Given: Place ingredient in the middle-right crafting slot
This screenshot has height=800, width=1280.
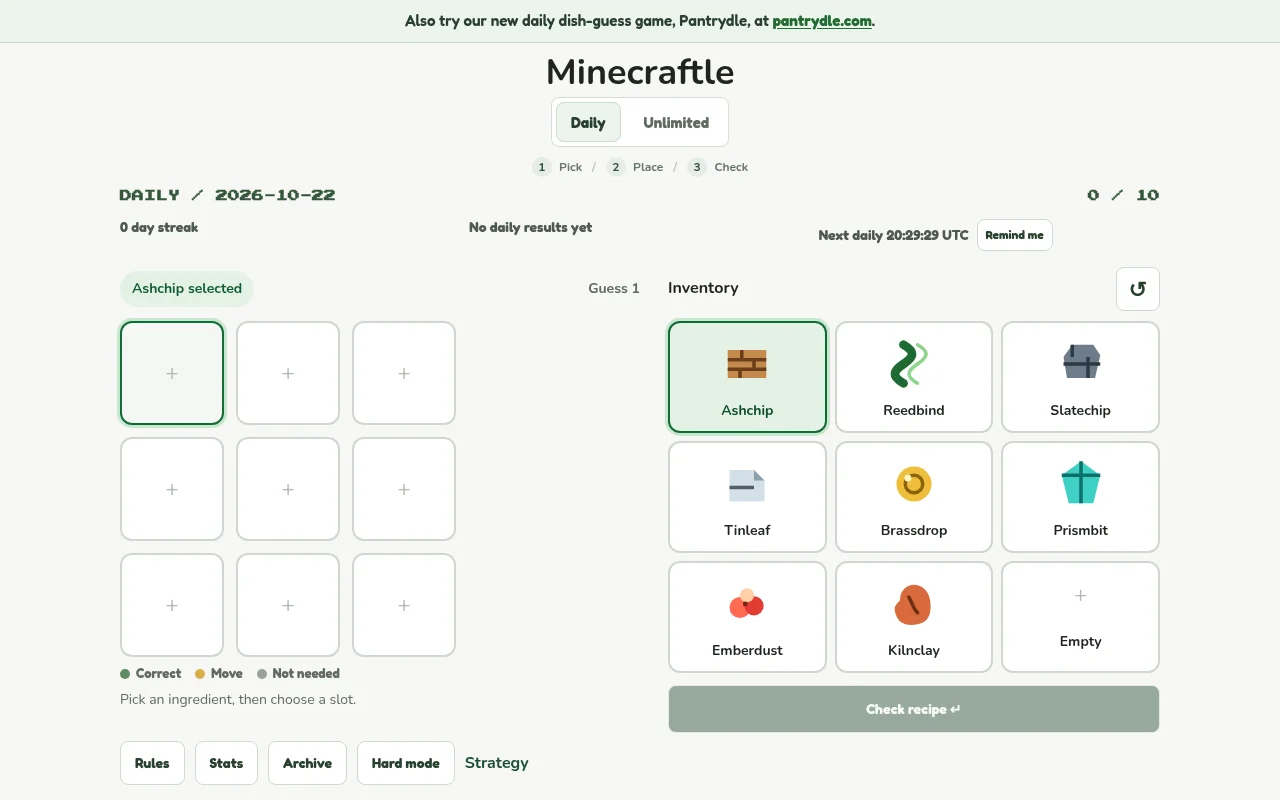Looking at the screenshot, I should pyautogui.click(x=404, y=489).
